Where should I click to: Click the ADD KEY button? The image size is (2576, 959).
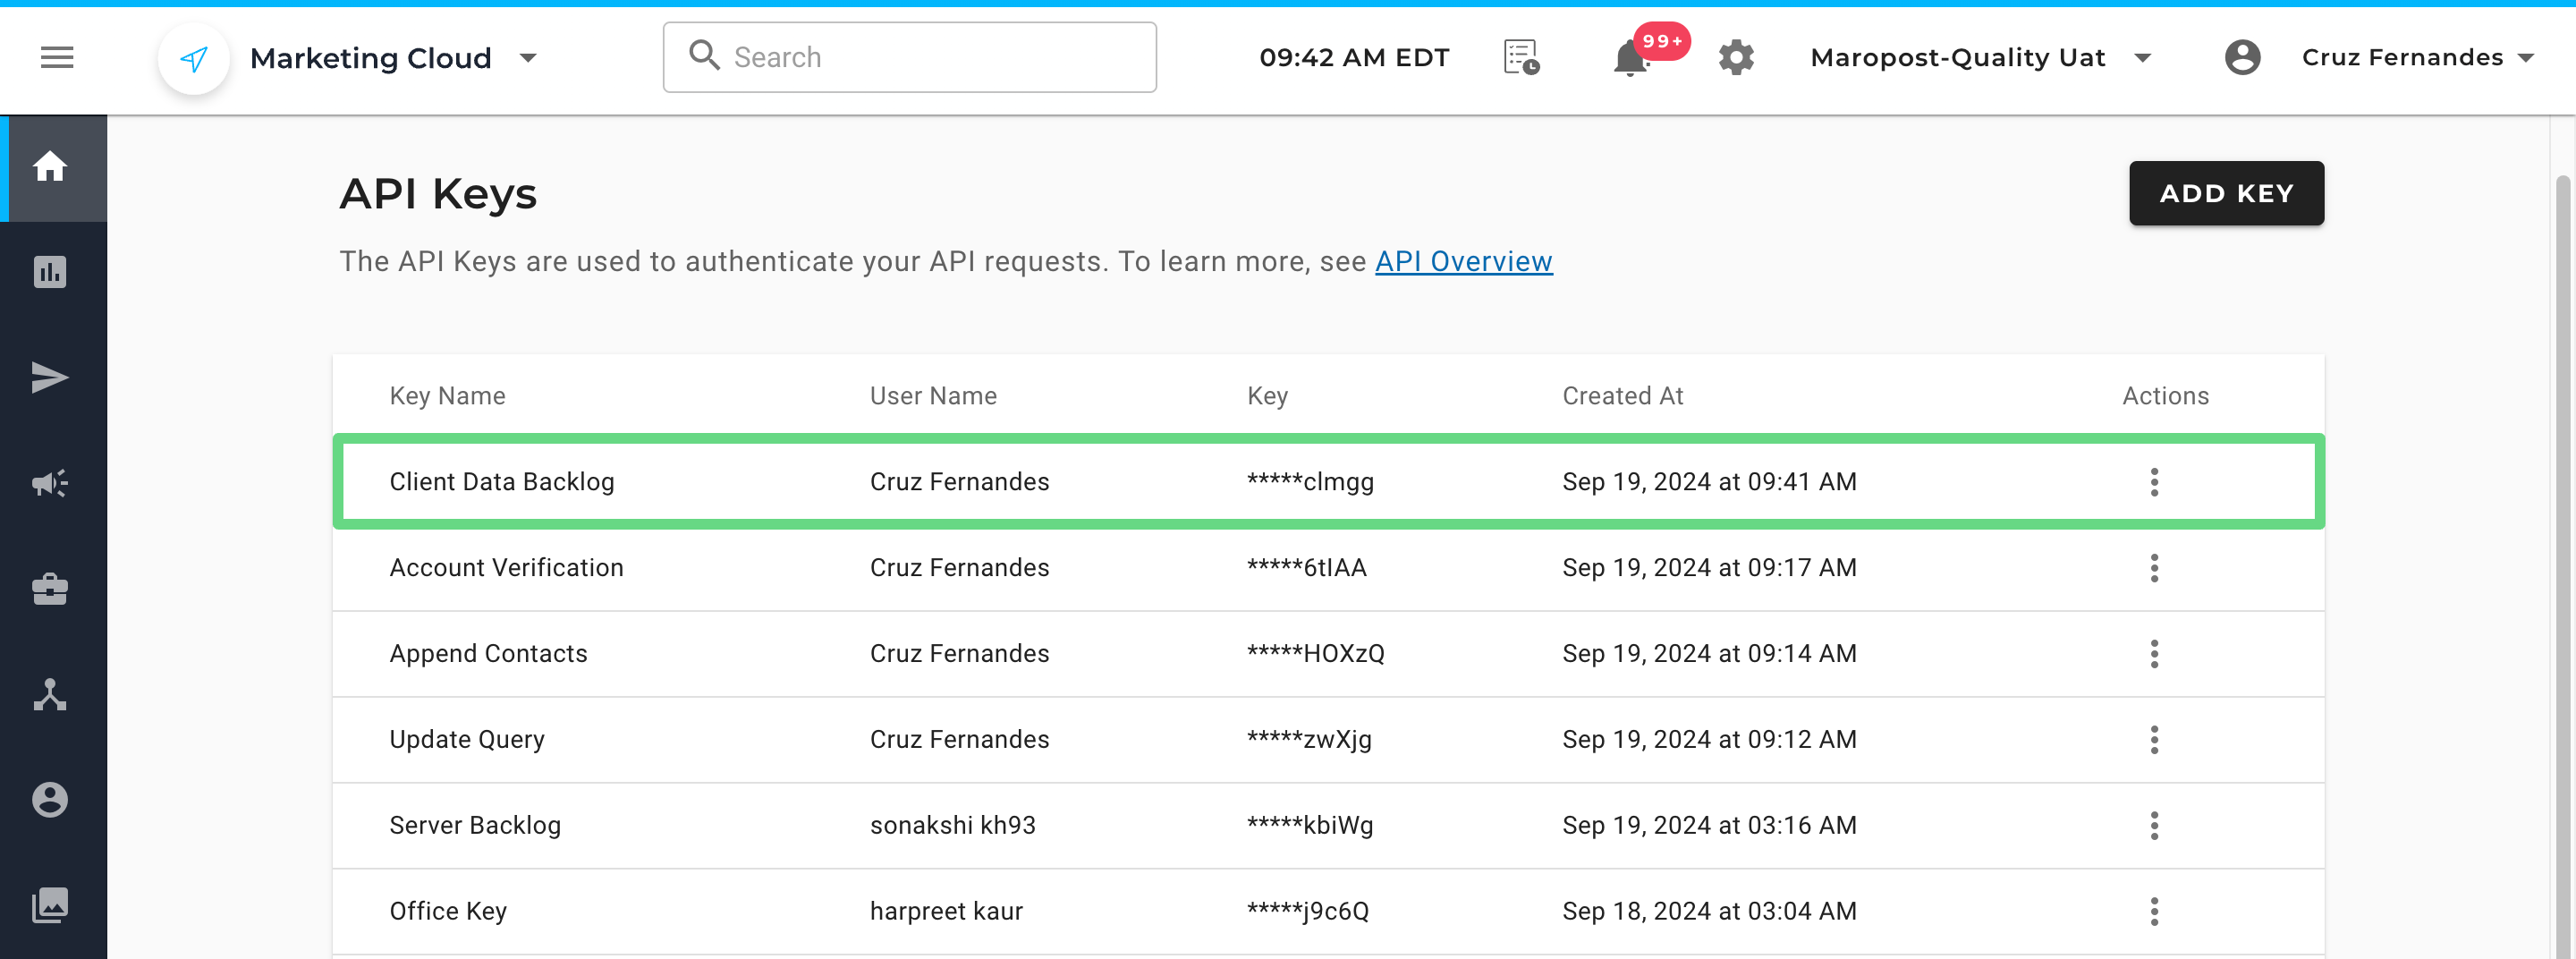(2226, 193)
